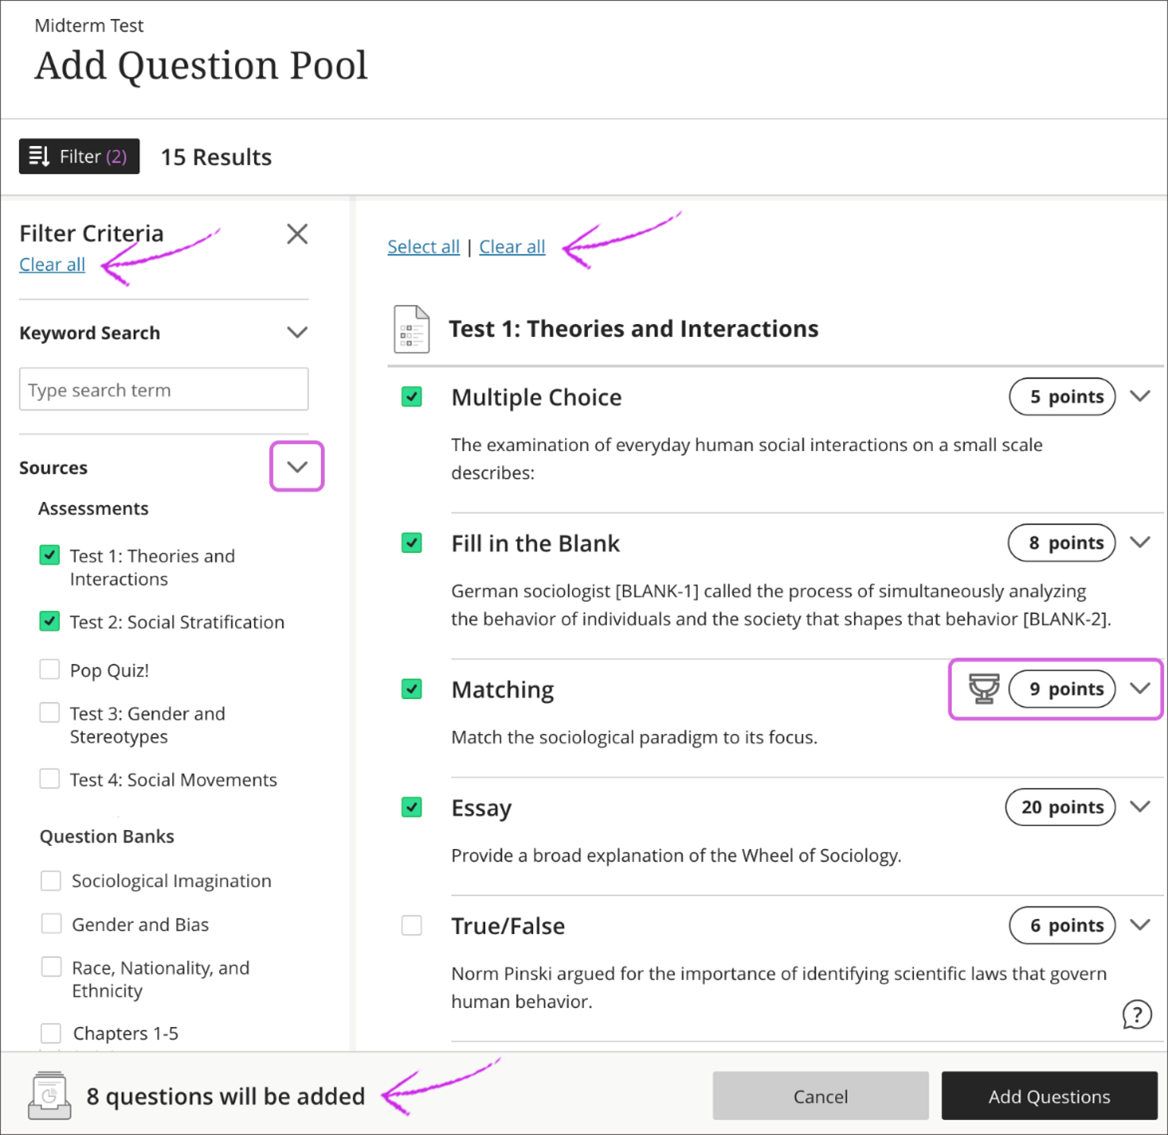This screenshot has width=1168, height=1135.
Task: Click the help question mark icon
Action: coord(1136,1014)
